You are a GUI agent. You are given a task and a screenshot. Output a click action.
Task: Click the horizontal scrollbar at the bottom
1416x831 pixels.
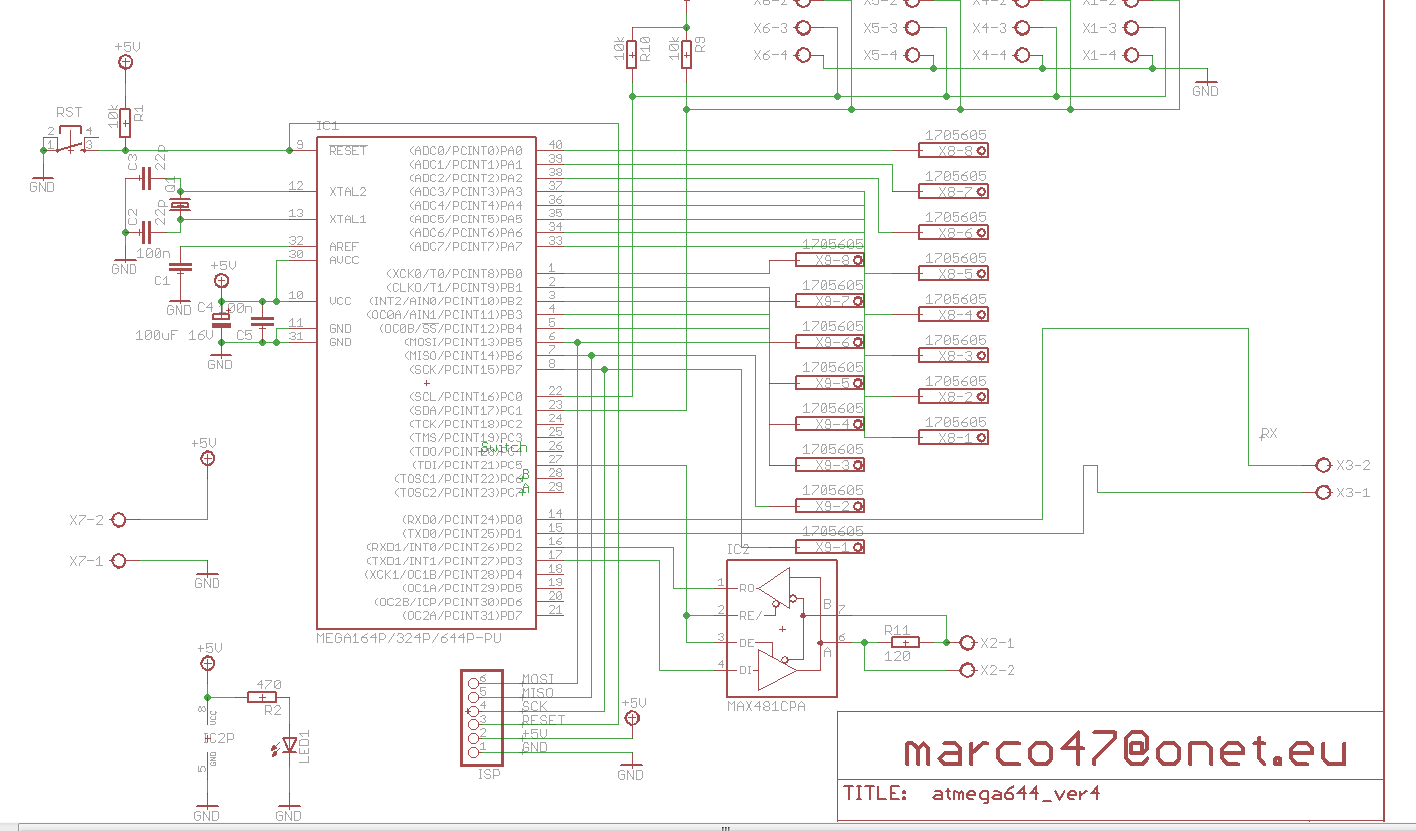click(725, 828)
